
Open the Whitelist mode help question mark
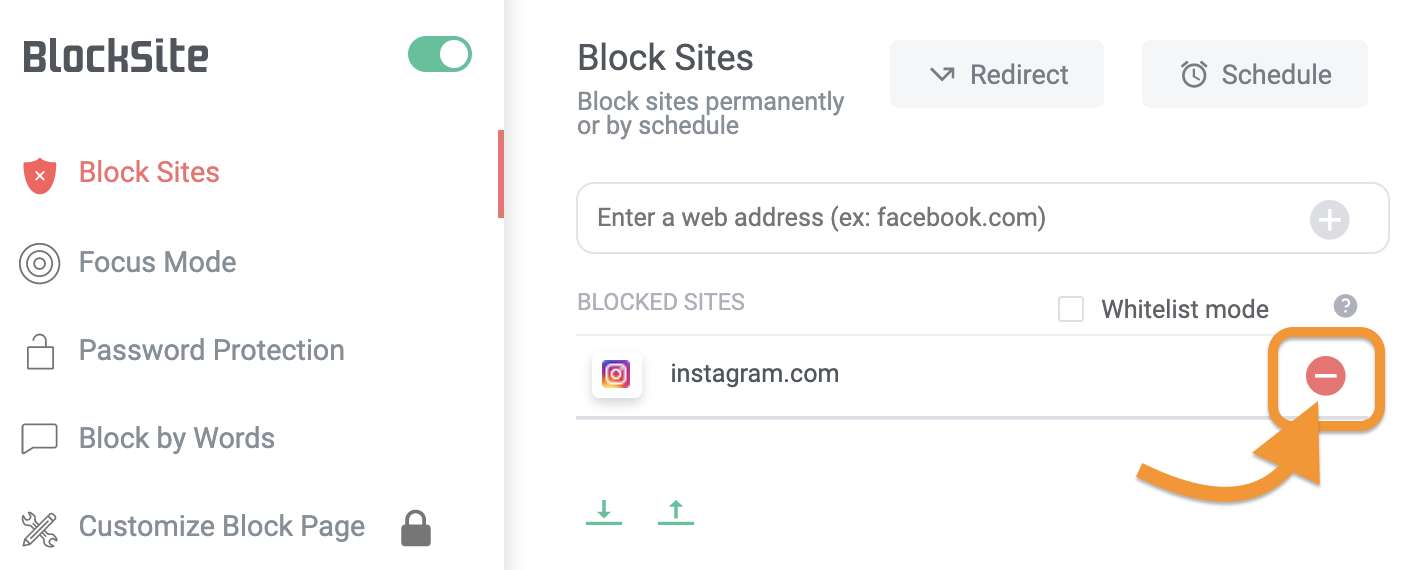(x=1345, y=307)
